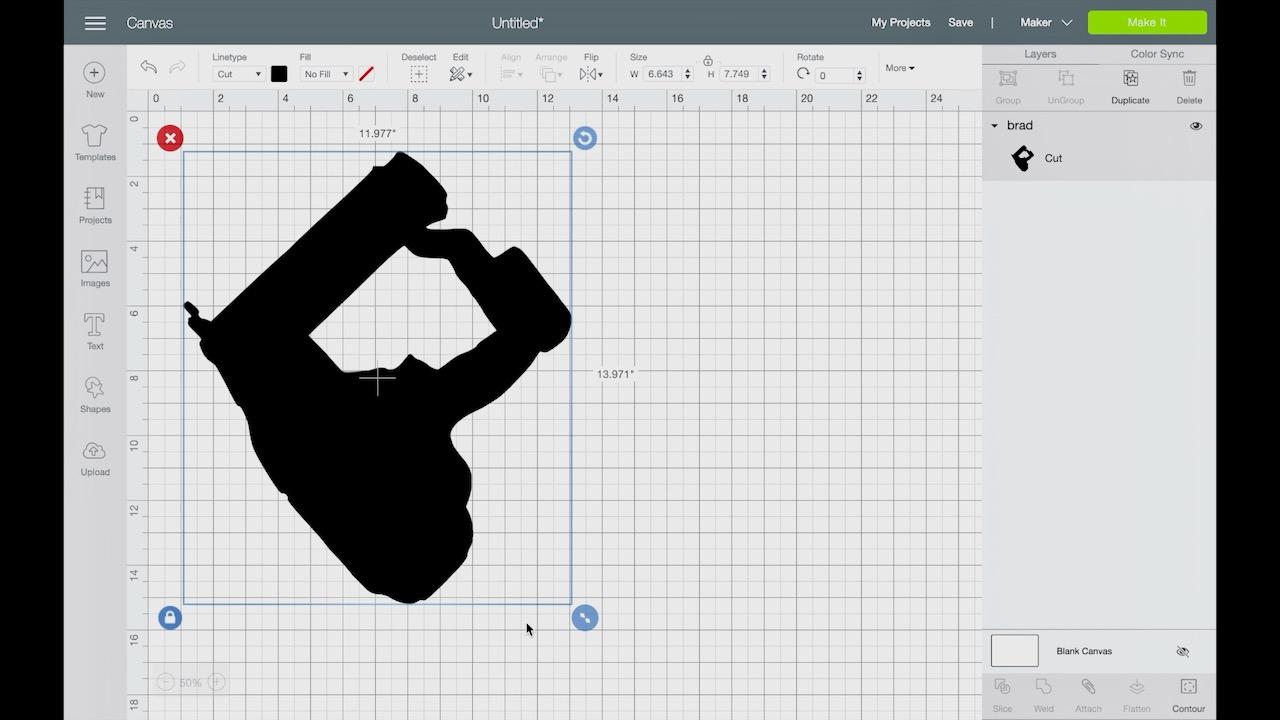Viewport: 1280px width, 720px height.
Task: Use the Contour tool
Action: (x=1188, y=693)
